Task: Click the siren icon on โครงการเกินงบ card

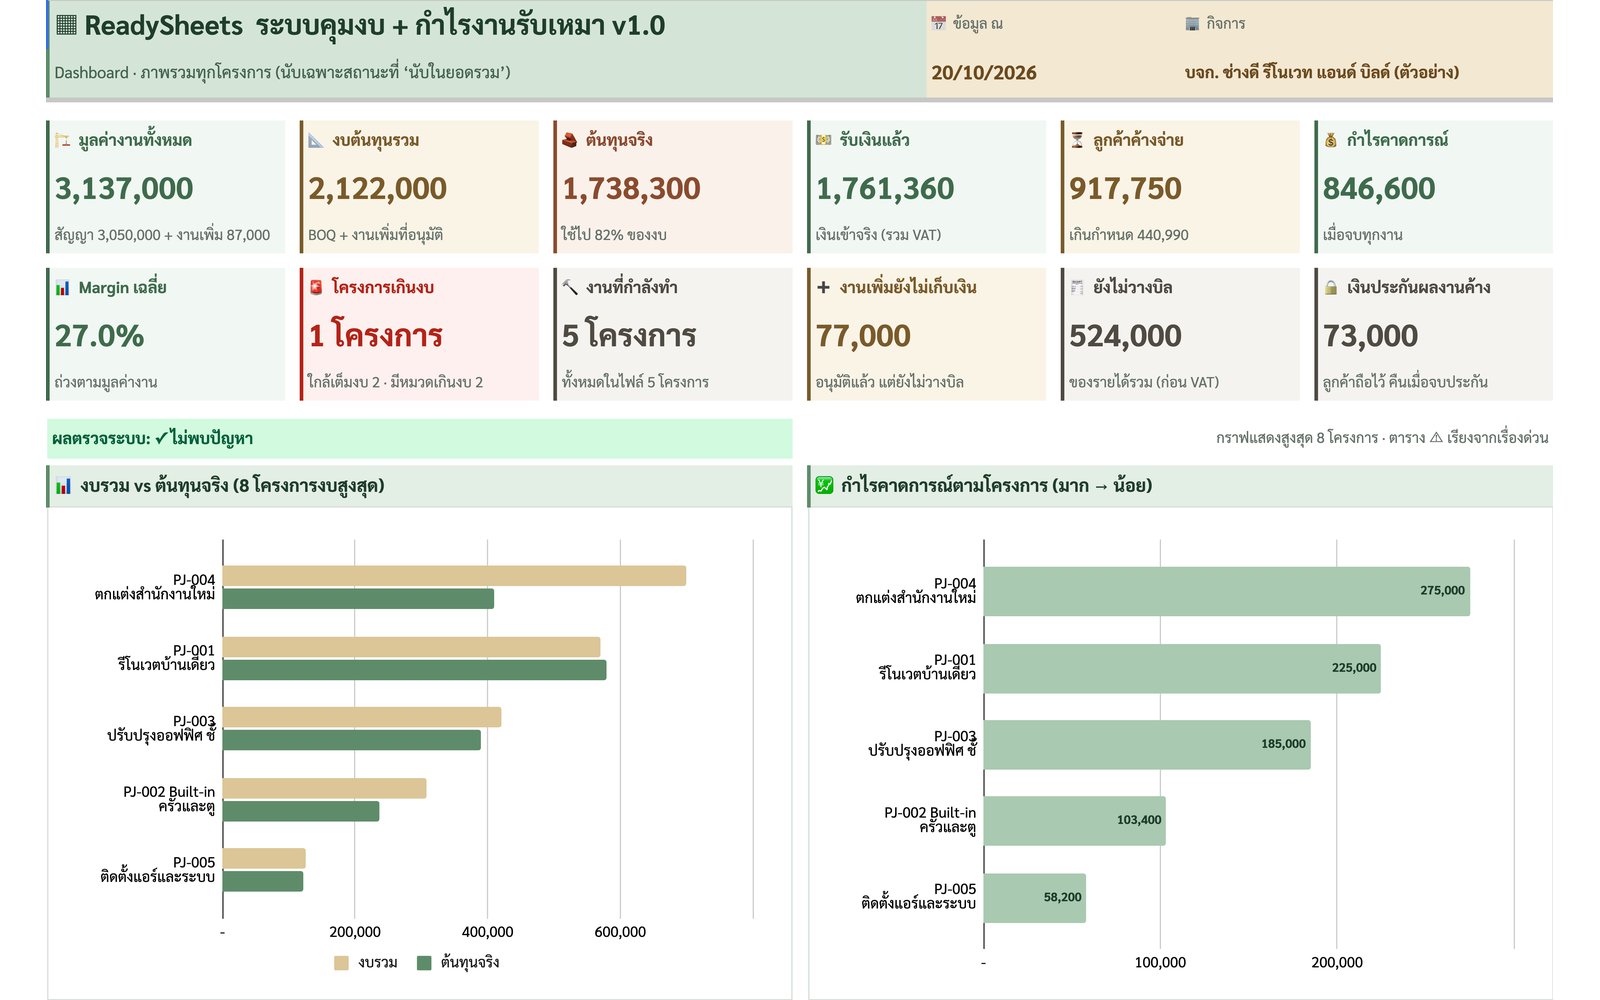Action: [316, 287]
